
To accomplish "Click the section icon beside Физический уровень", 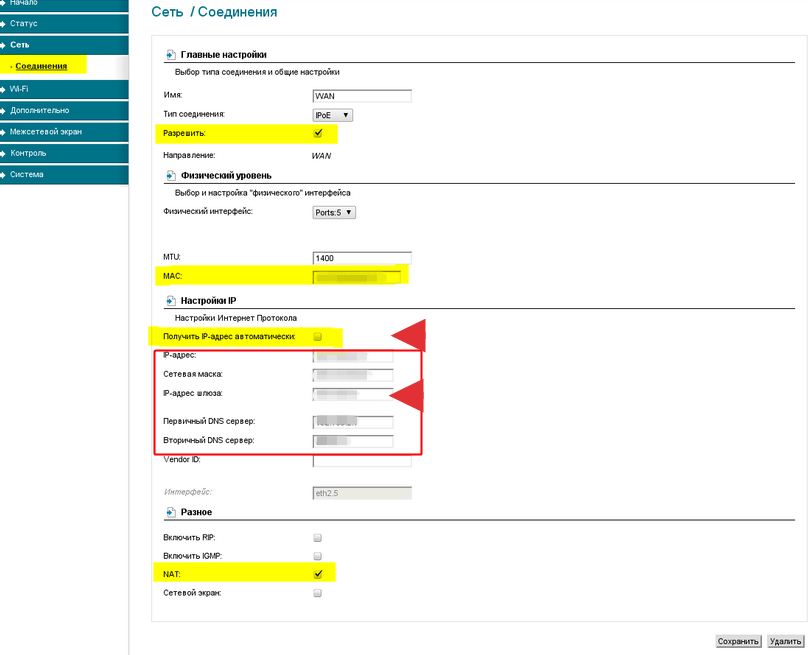I will click(169, 175).
